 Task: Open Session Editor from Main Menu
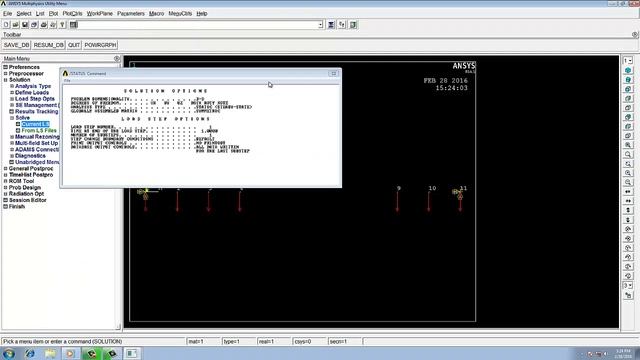(27, 200)
